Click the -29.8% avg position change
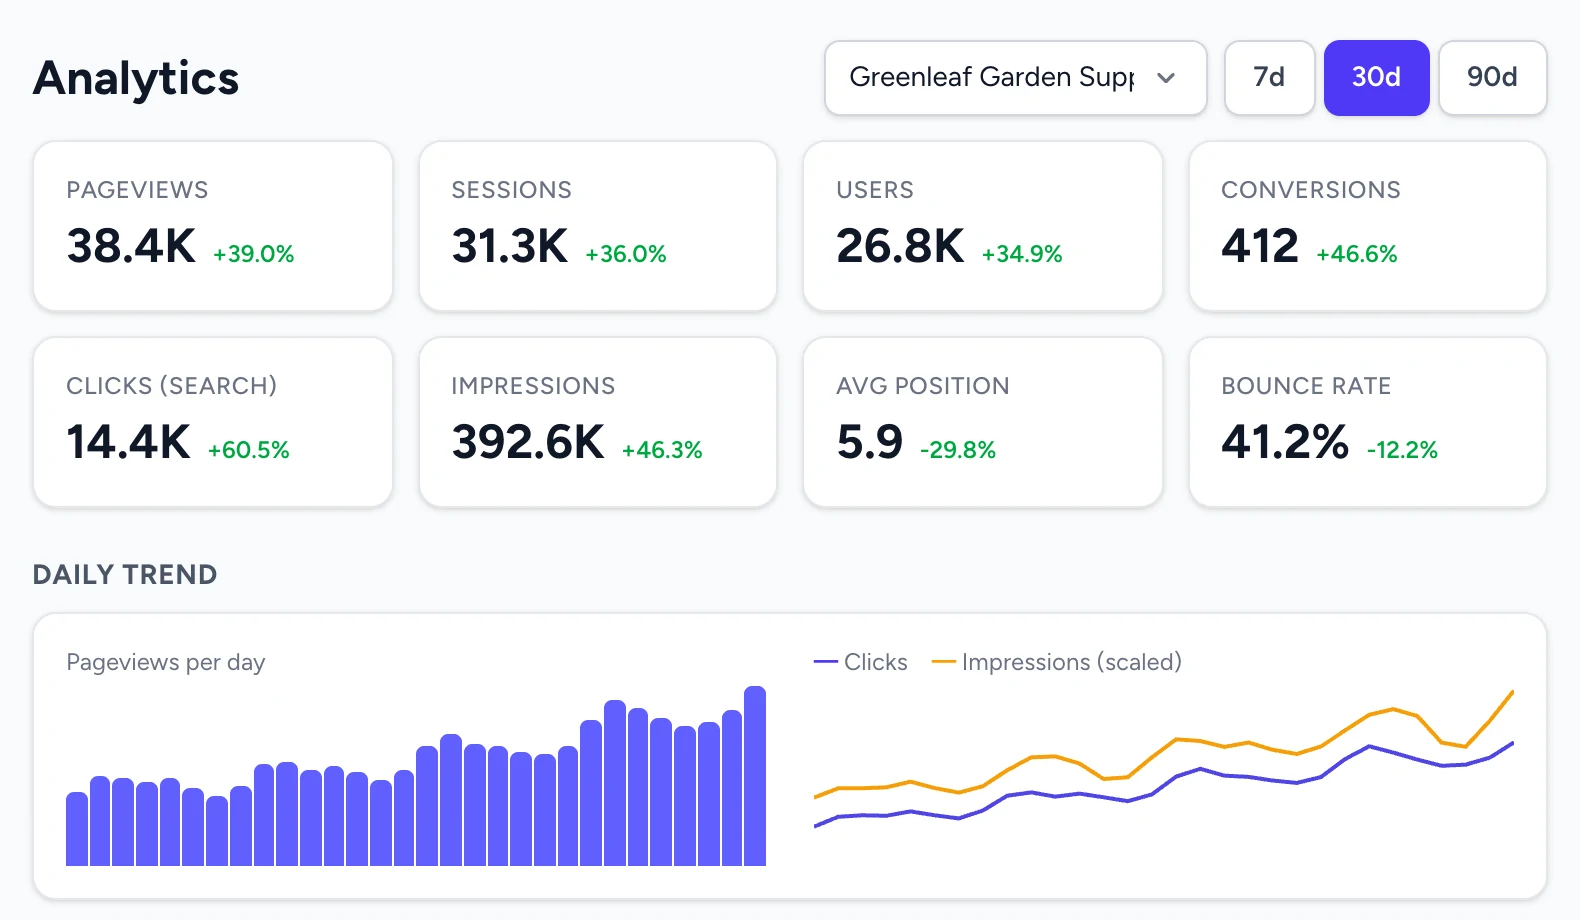Viewport: 1580px width, 920px height. click(958, 450)
